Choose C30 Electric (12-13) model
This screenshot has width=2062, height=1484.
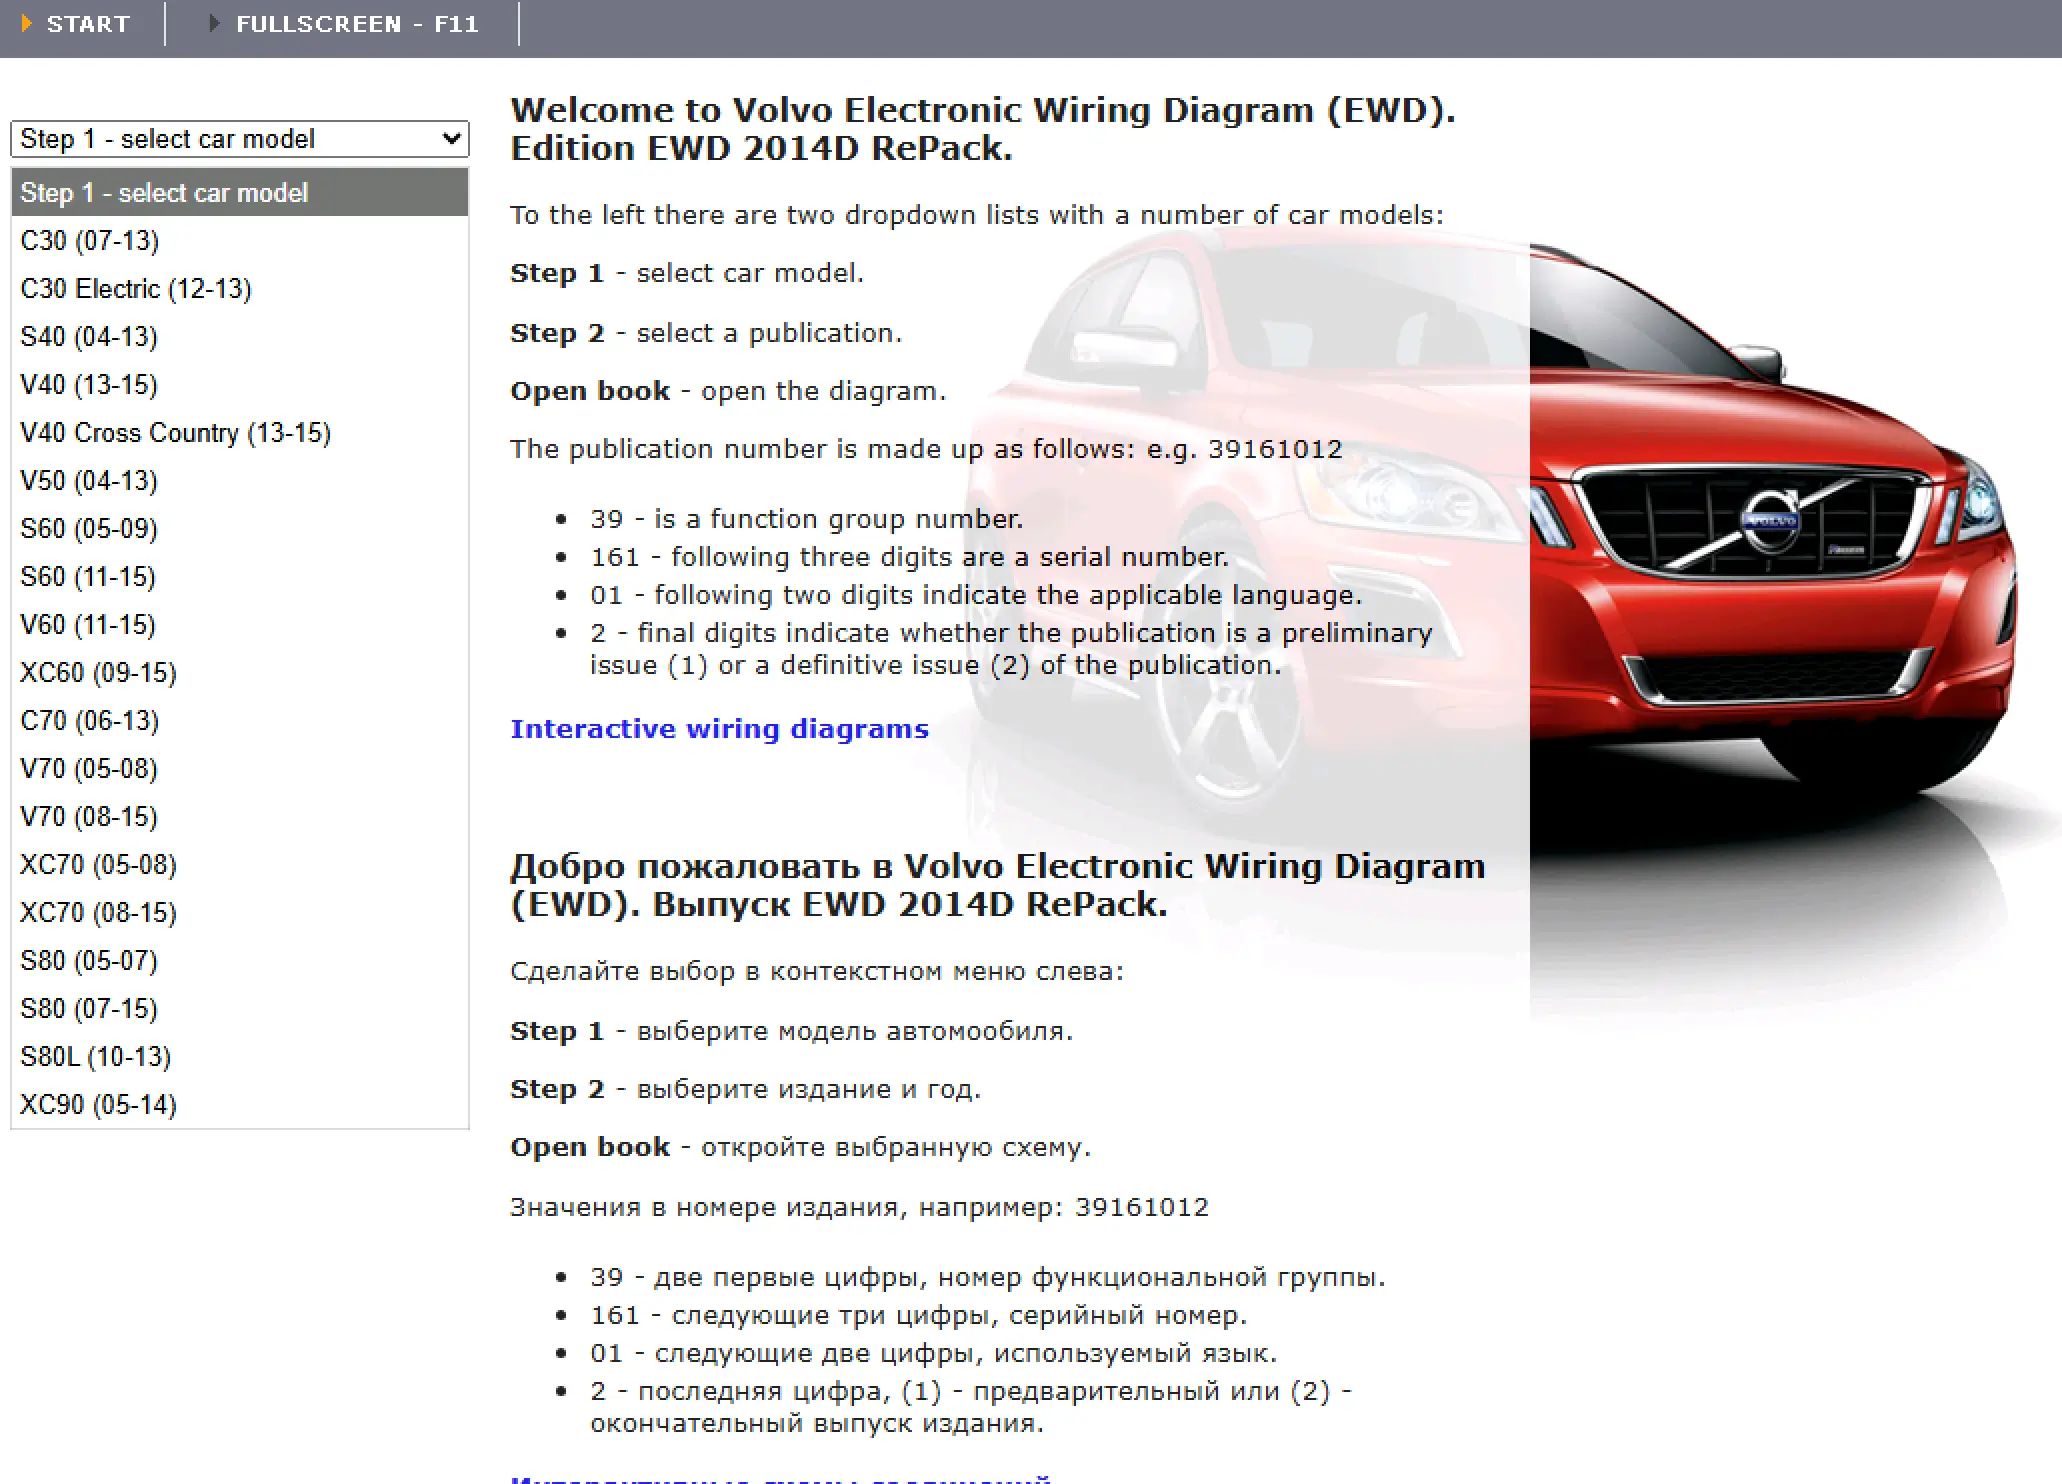(136, 289)
